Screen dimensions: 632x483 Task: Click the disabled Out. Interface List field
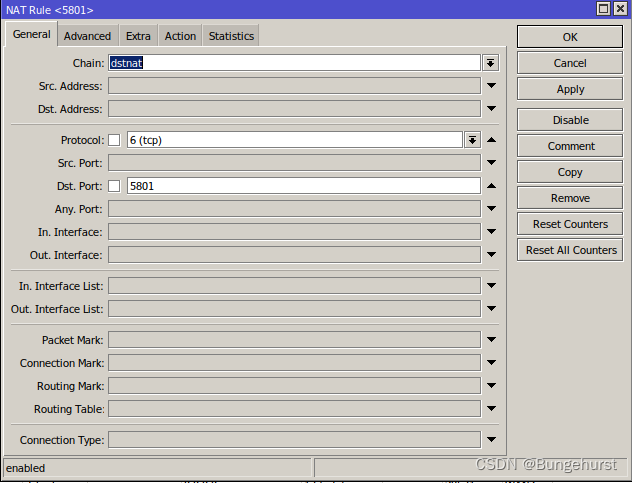(x=294, y=308)
